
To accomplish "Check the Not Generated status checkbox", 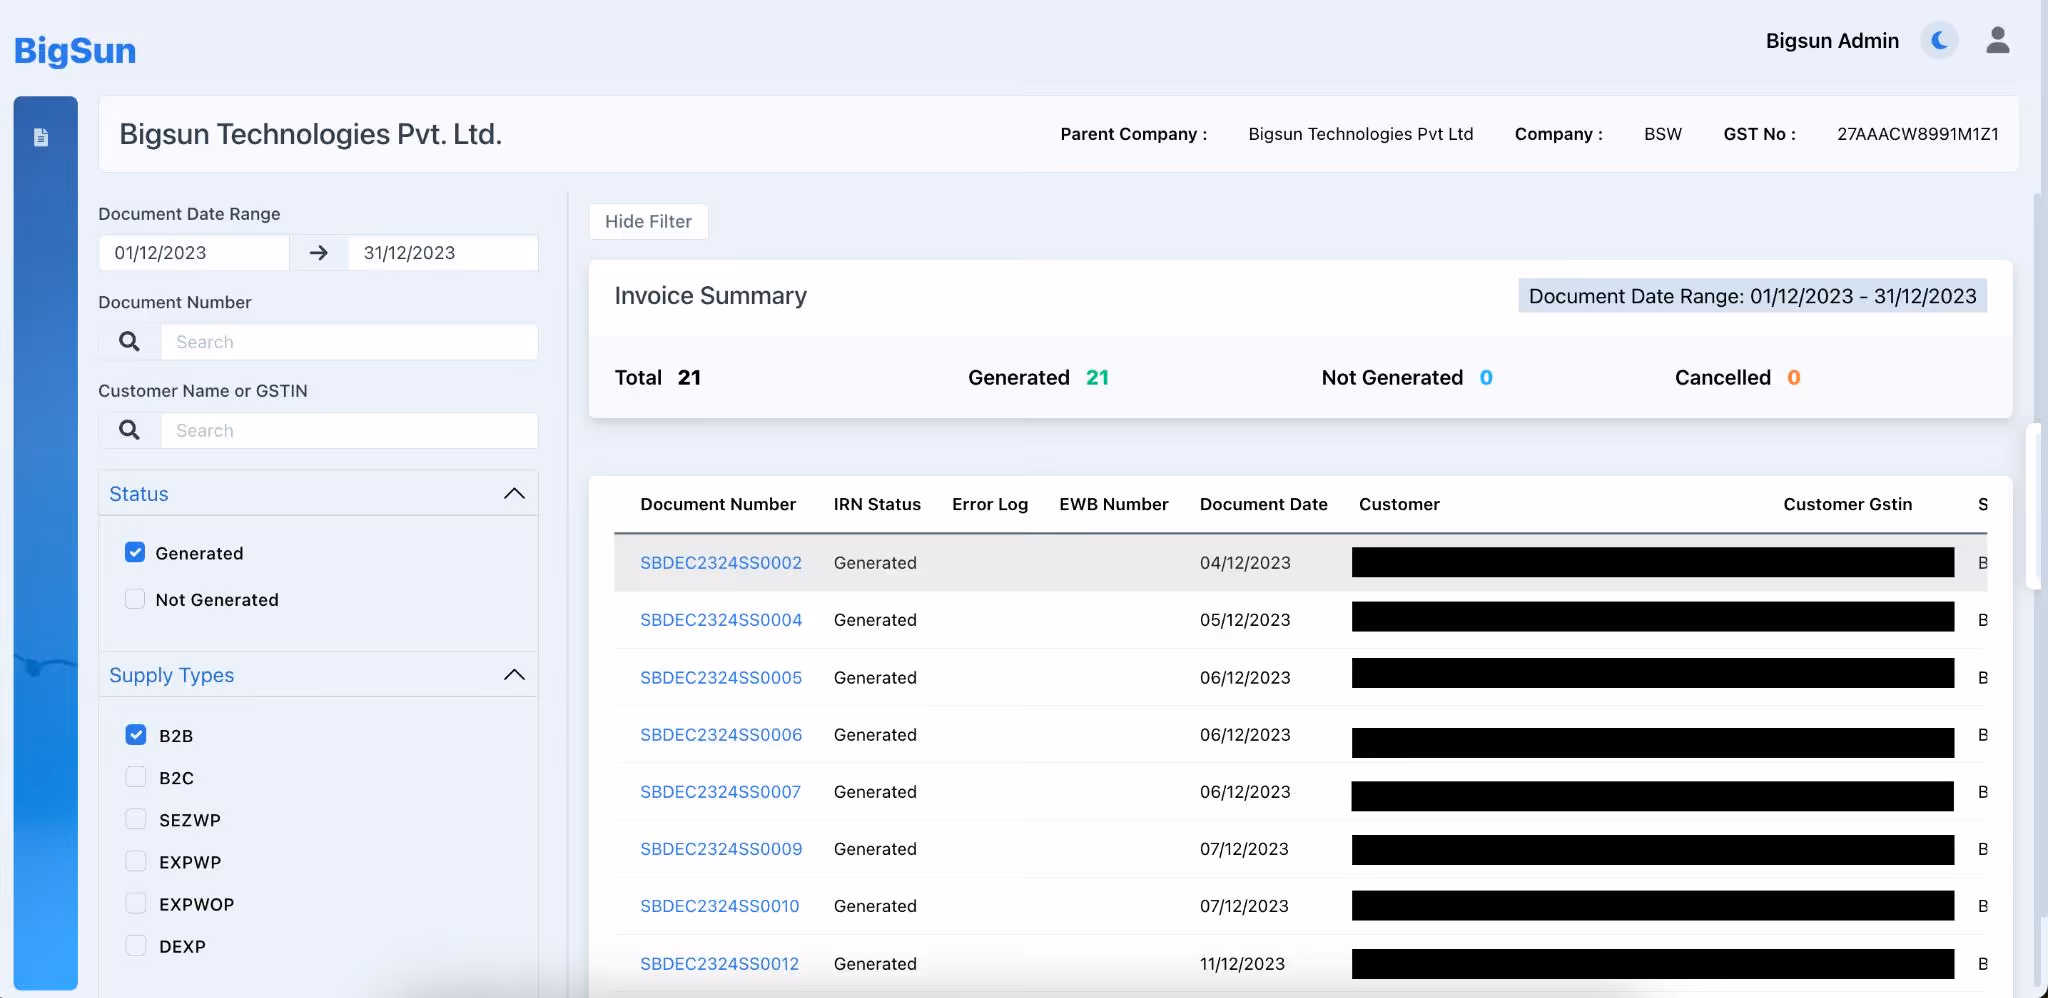I will click(135, 599).
